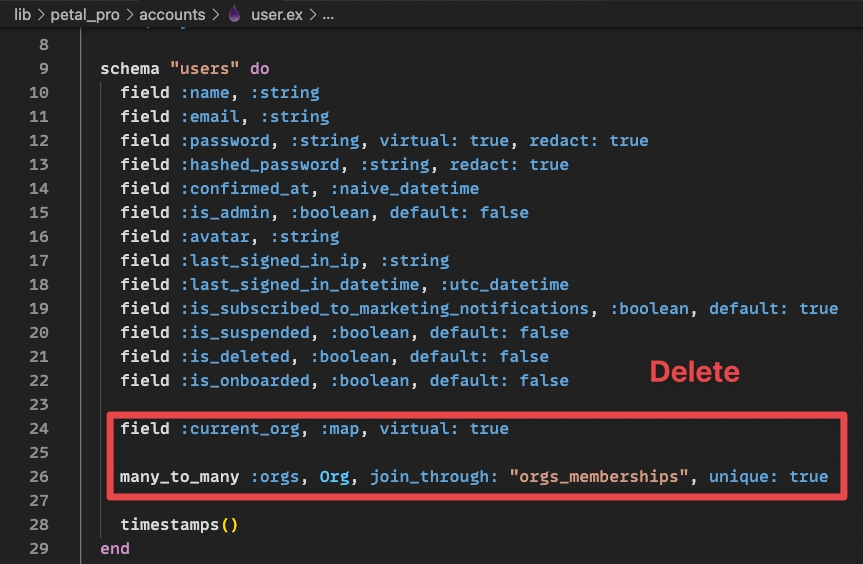Viewport: 863px width, 564px height.
Task: Click line number 9 in gutter
Action: click(43, 69)
